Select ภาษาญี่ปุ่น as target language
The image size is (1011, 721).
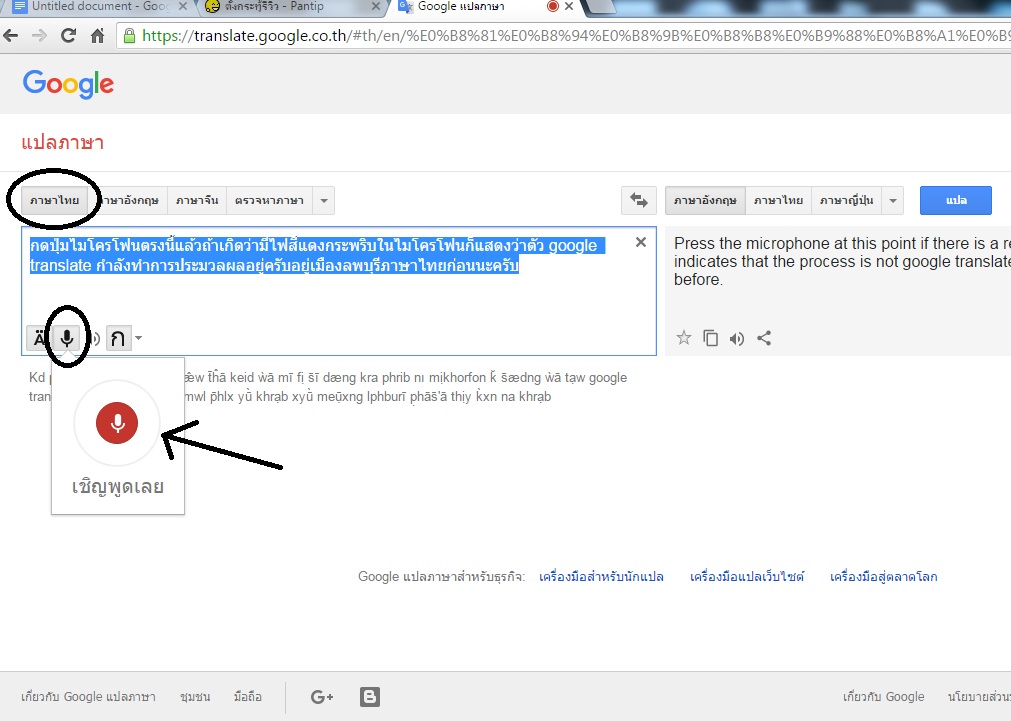[847, 201]
